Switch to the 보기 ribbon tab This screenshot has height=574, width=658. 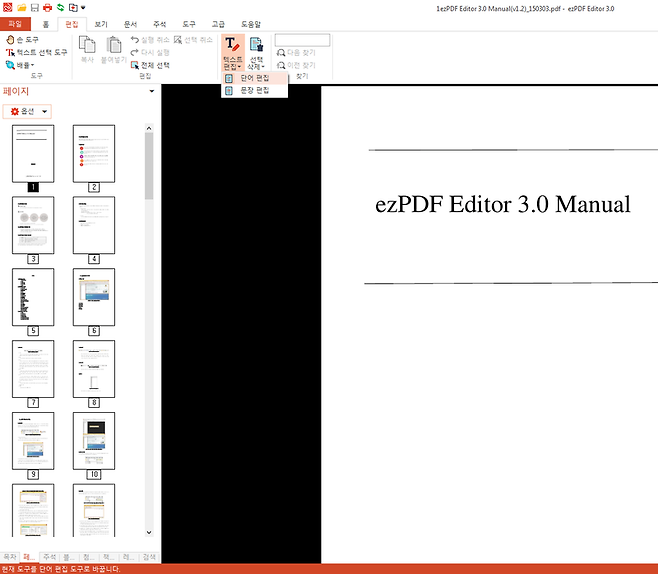[101, 24]
